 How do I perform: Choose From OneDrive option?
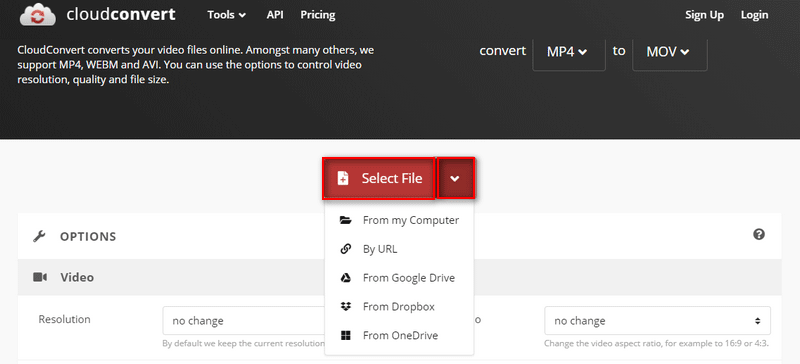coord(399,335)
